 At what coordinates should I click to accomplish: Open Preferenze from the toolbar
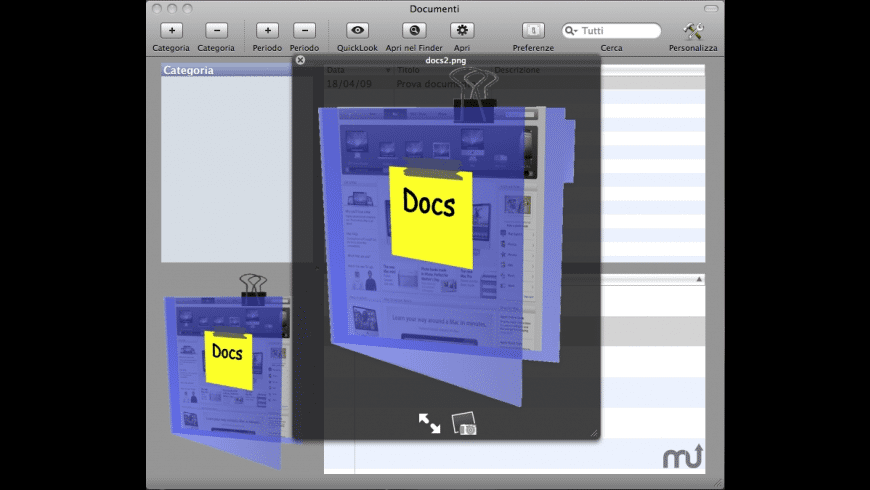(533, 31)
